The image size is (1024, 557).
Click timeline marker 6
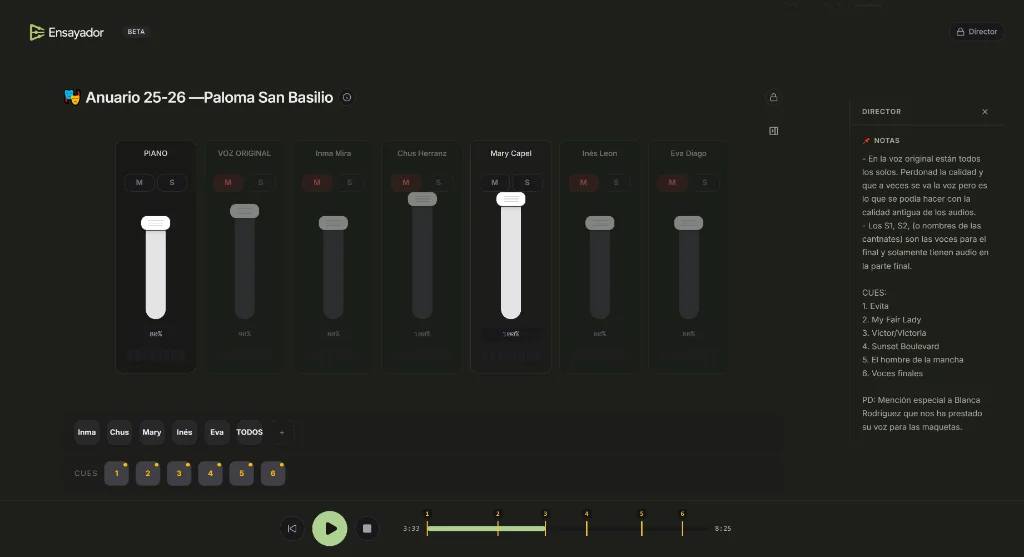(682, 524)
